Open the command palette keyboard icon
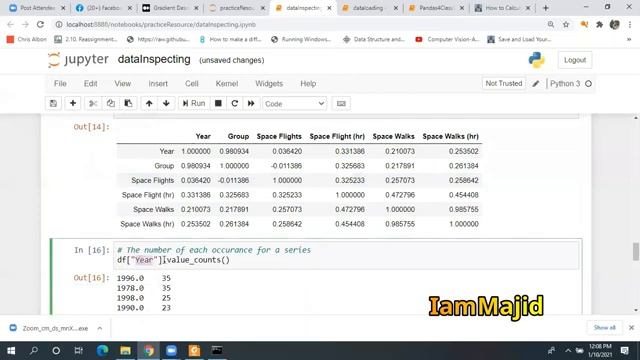This screenshot has width=640, height=360. pyautogui.click(x=341, y=104)
